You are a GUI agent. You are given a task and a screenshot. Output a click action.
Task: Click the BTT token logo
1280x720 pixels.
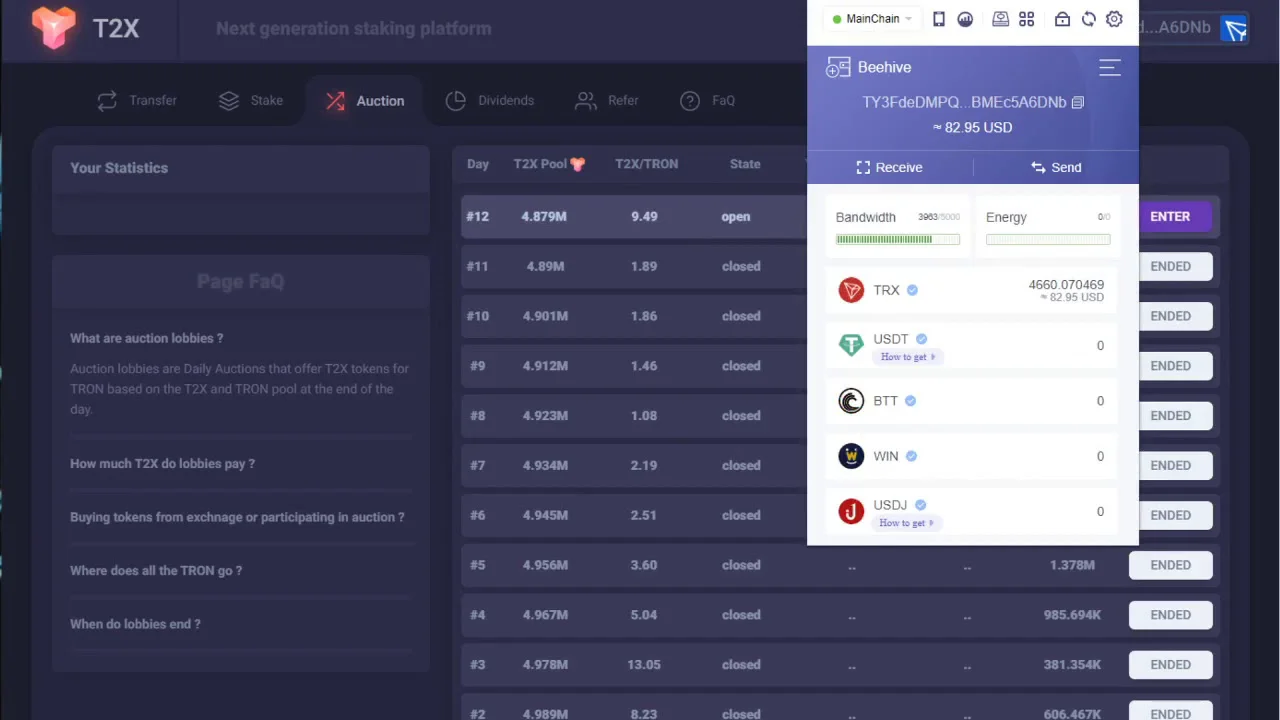[x=851, y=401]
